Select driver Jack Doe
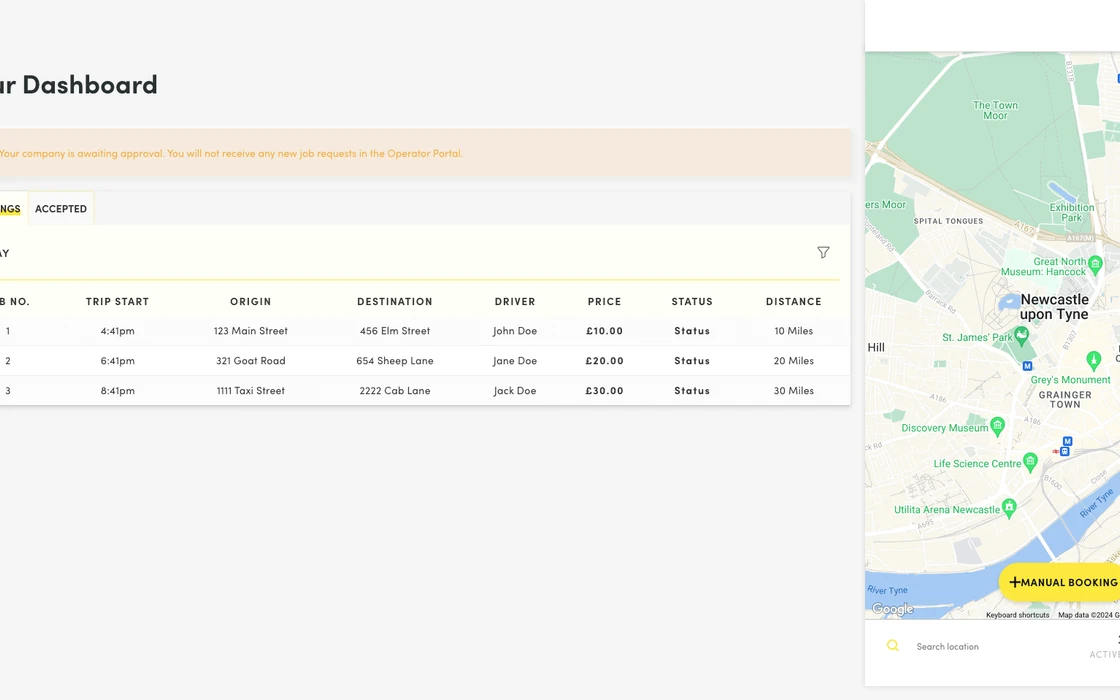Screen dimensions: 1120x700 (515, 391)
